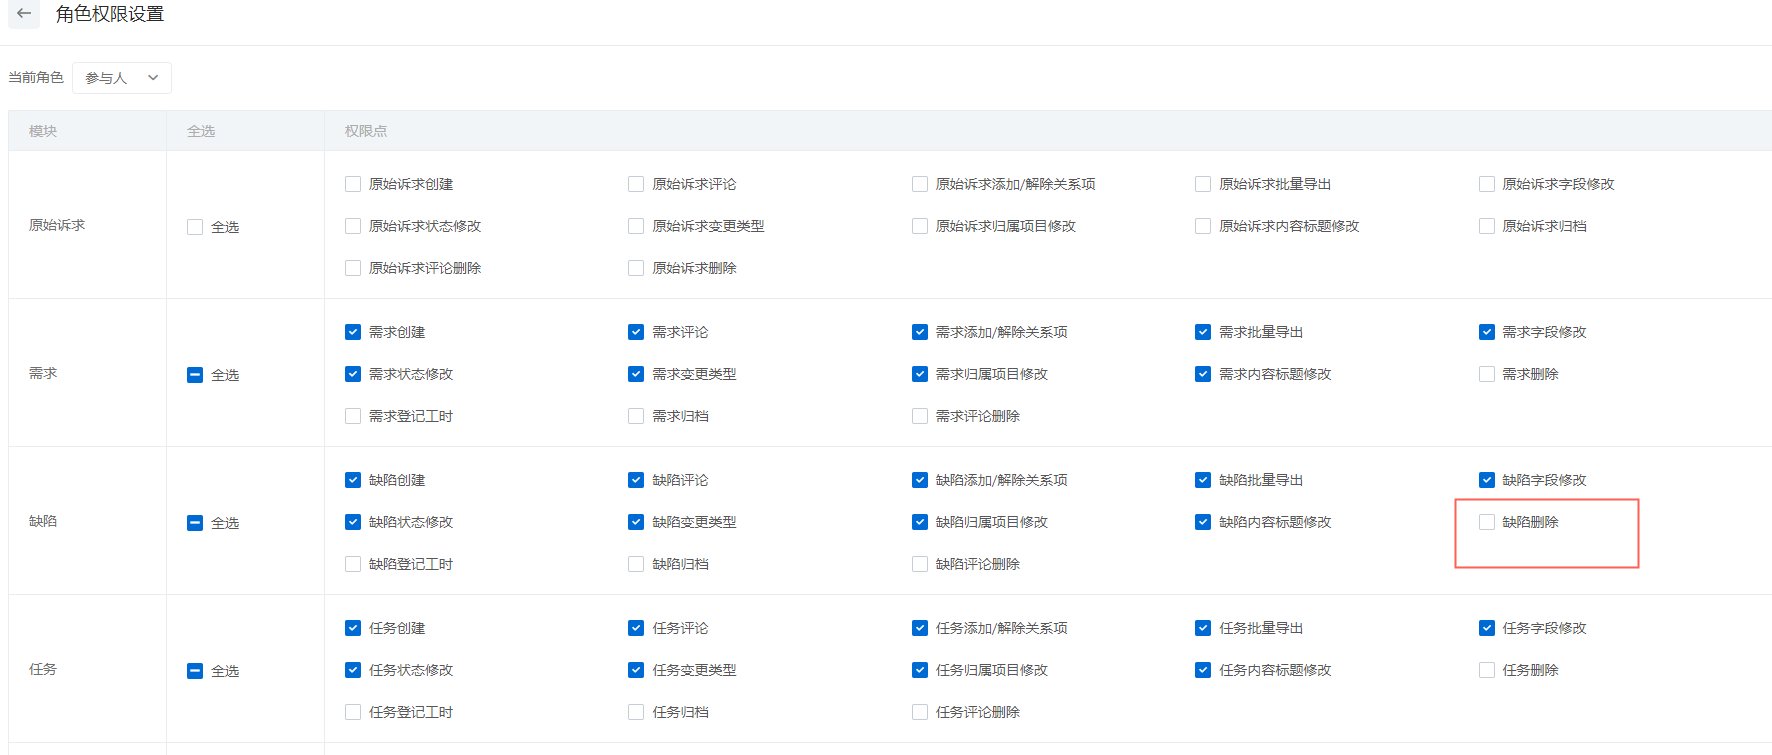Check 原始诉求归属项目修改 checkbox
This screenshot has width=1772, height=755.
point(920,226)
